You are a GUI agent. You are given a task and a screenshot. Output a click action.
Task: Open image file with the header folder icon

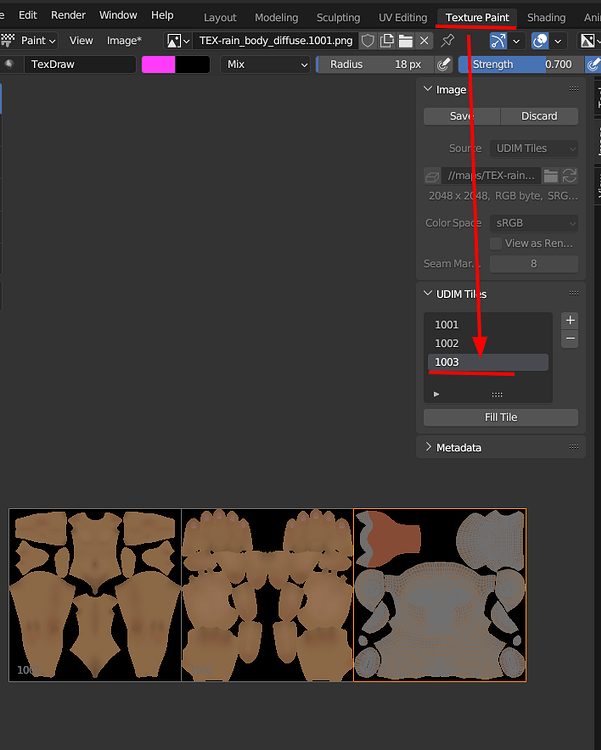pyautogui.click(x=405, y=41)
